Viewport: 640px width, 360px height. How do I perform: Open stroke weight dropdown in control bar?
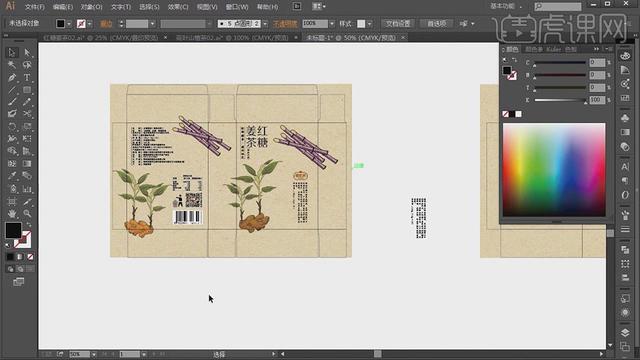coord(152,24)
